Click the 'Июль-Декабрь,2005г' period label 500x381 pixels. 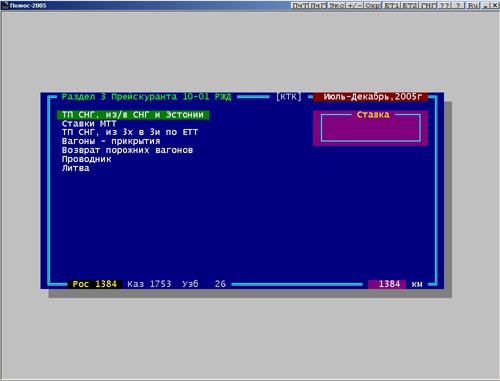click(370, 97)
